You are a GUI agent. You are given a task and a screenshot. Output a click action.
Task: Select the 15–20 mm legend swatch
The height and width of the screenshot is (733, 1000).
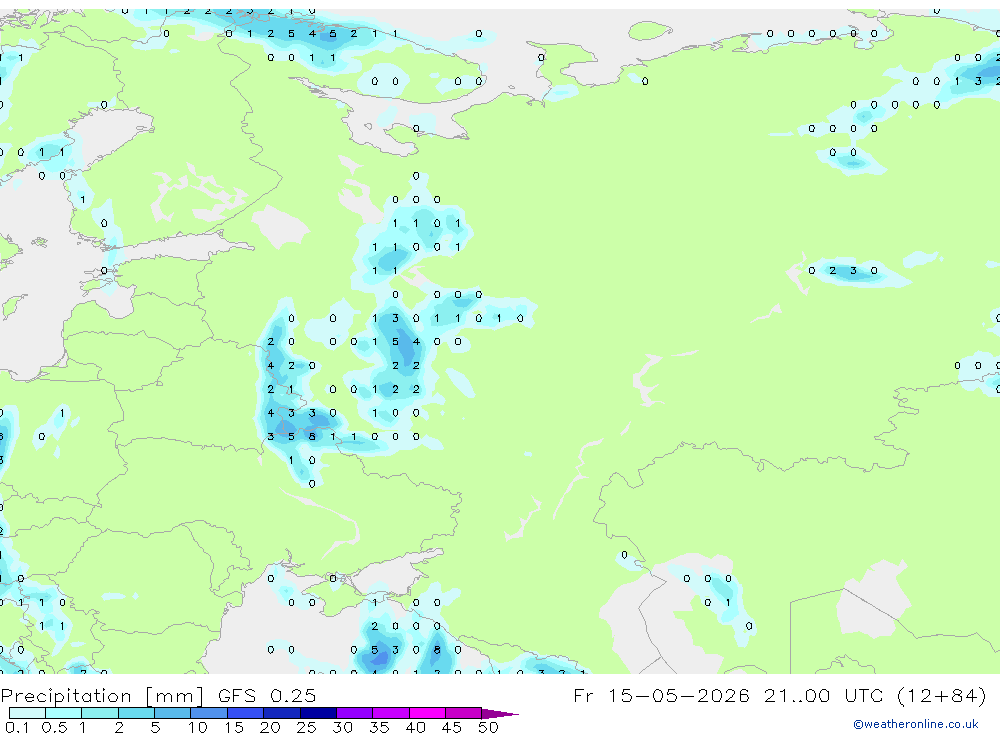[245, 713]
